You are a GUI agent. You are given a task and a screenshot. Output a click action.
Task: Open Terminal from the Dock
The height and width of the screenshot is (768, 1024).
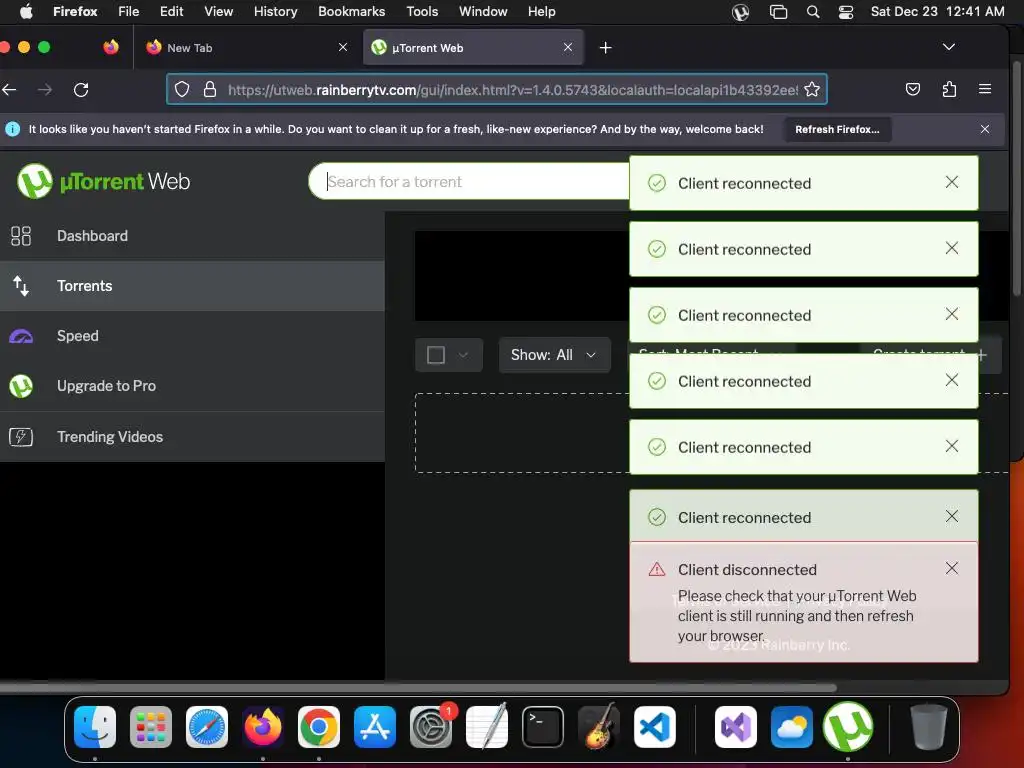tap(543, 727)
